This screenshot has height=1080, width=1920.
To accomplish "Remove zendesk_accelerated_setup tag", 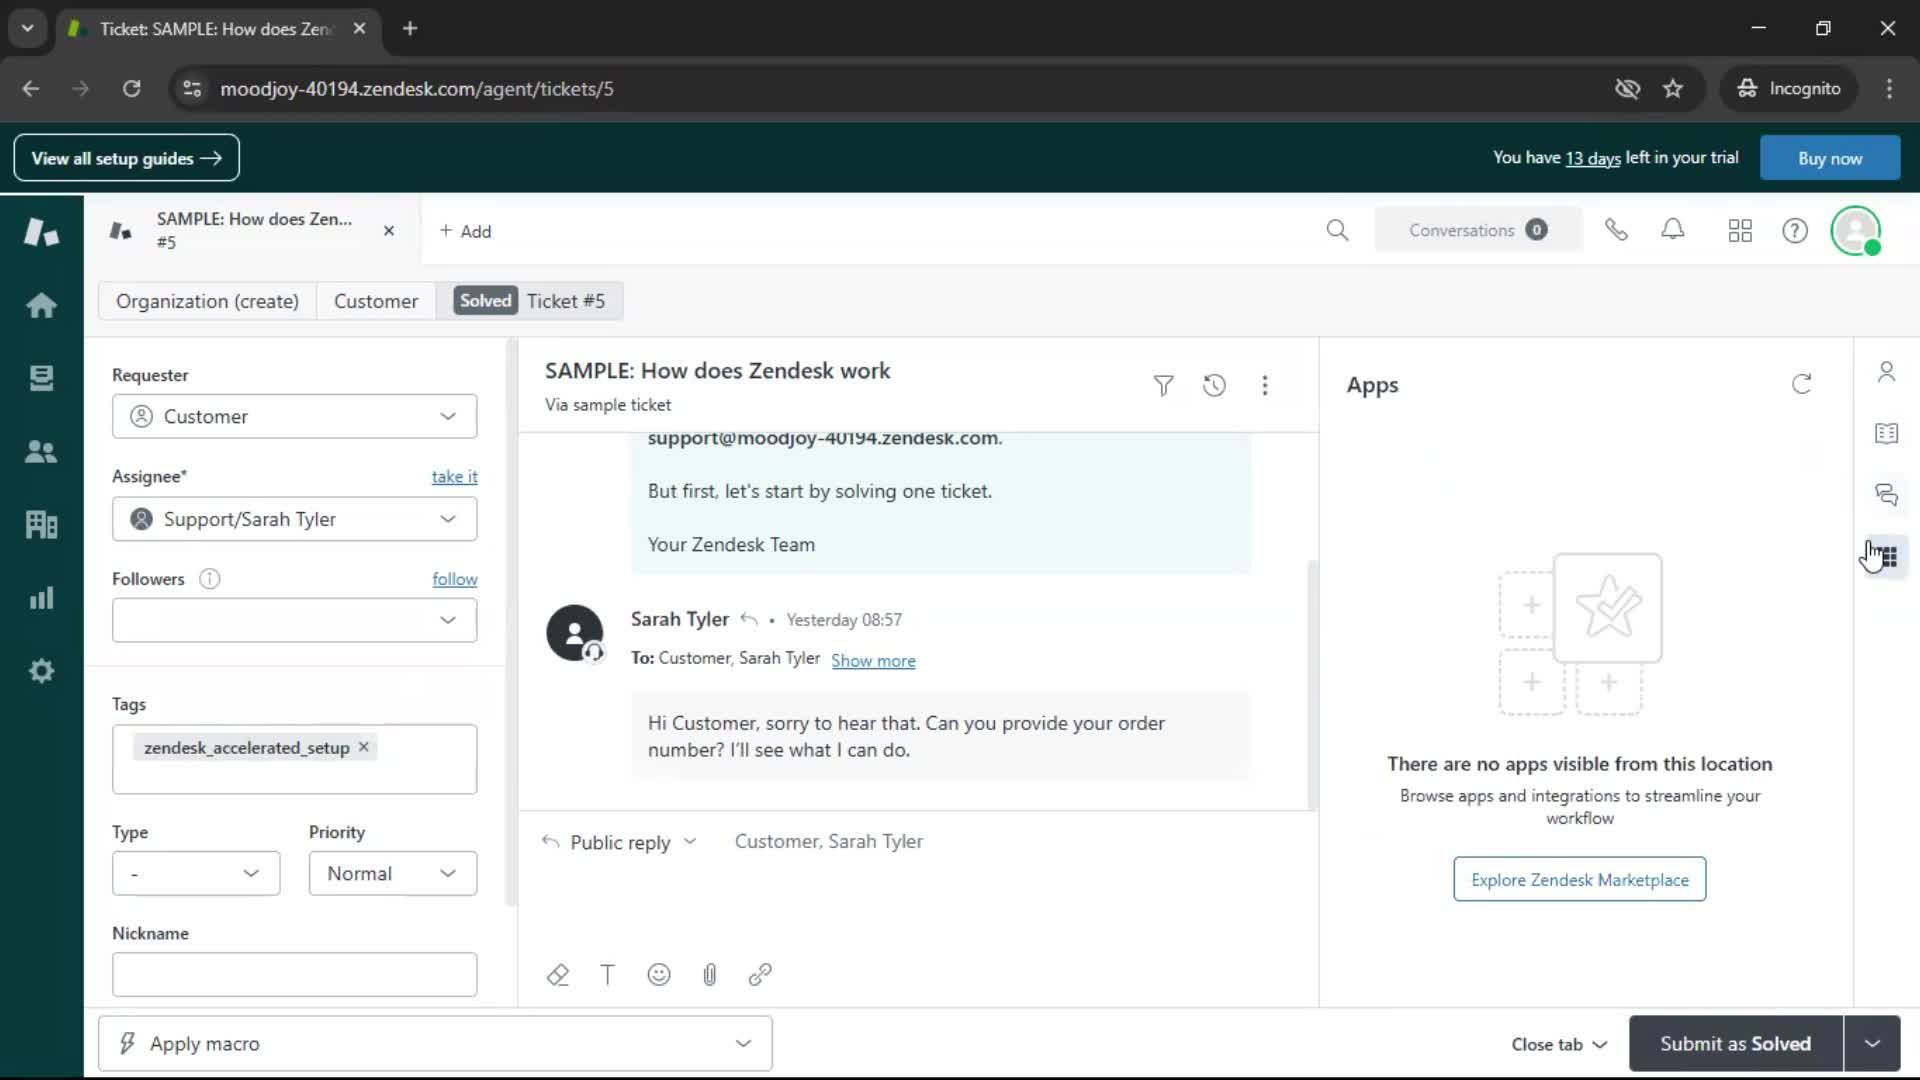I will tap(364, 747).
